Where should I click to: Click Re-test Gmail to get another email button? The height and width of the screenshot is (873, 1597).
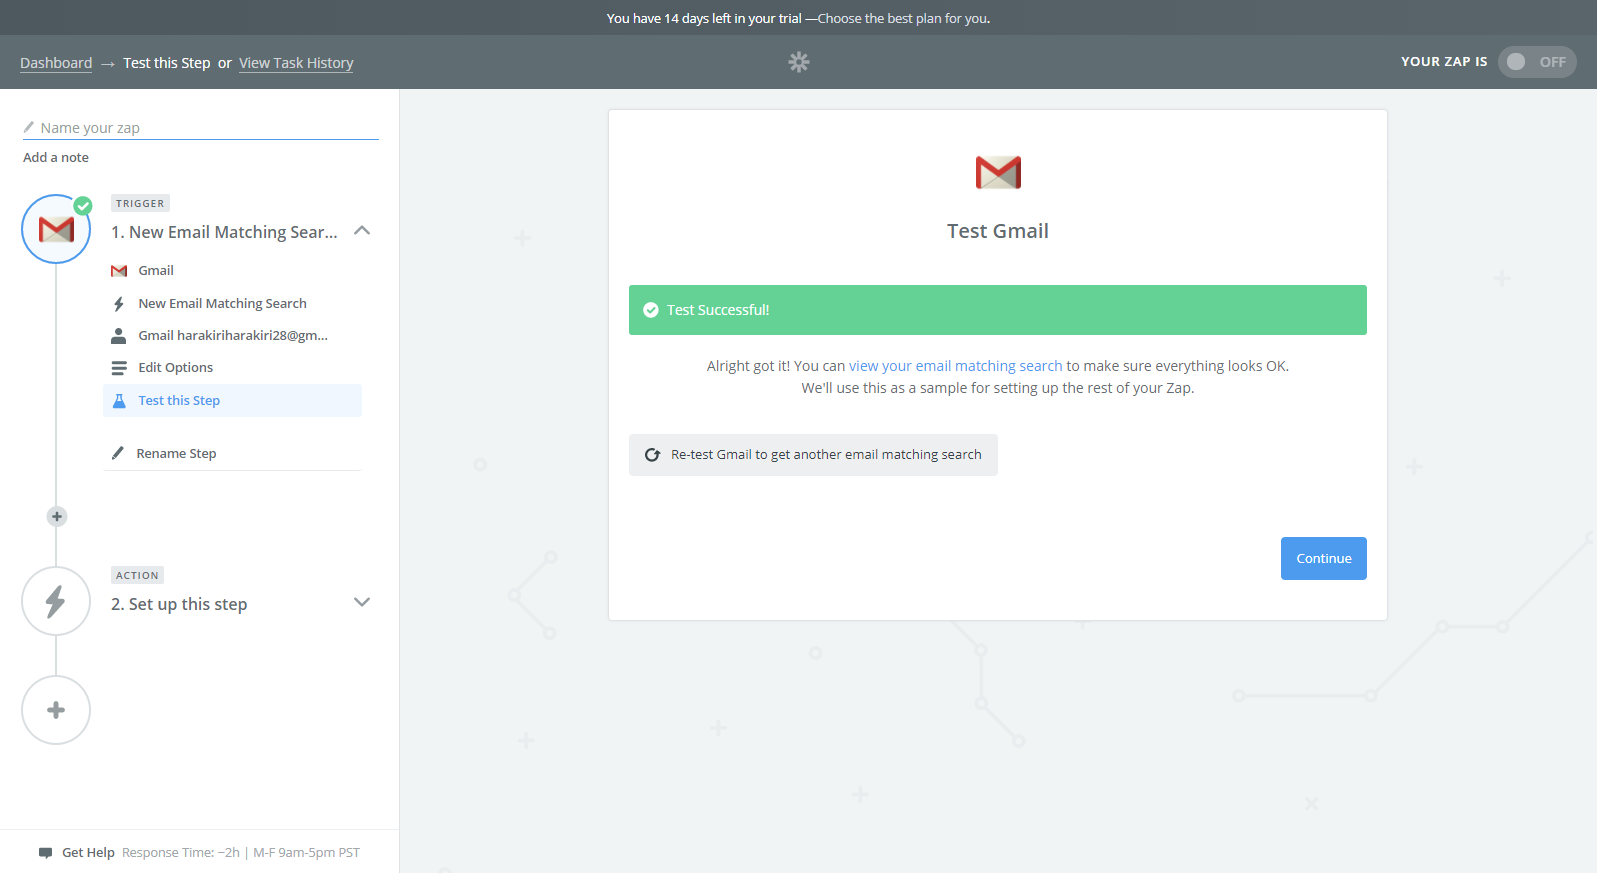(813, 455)
